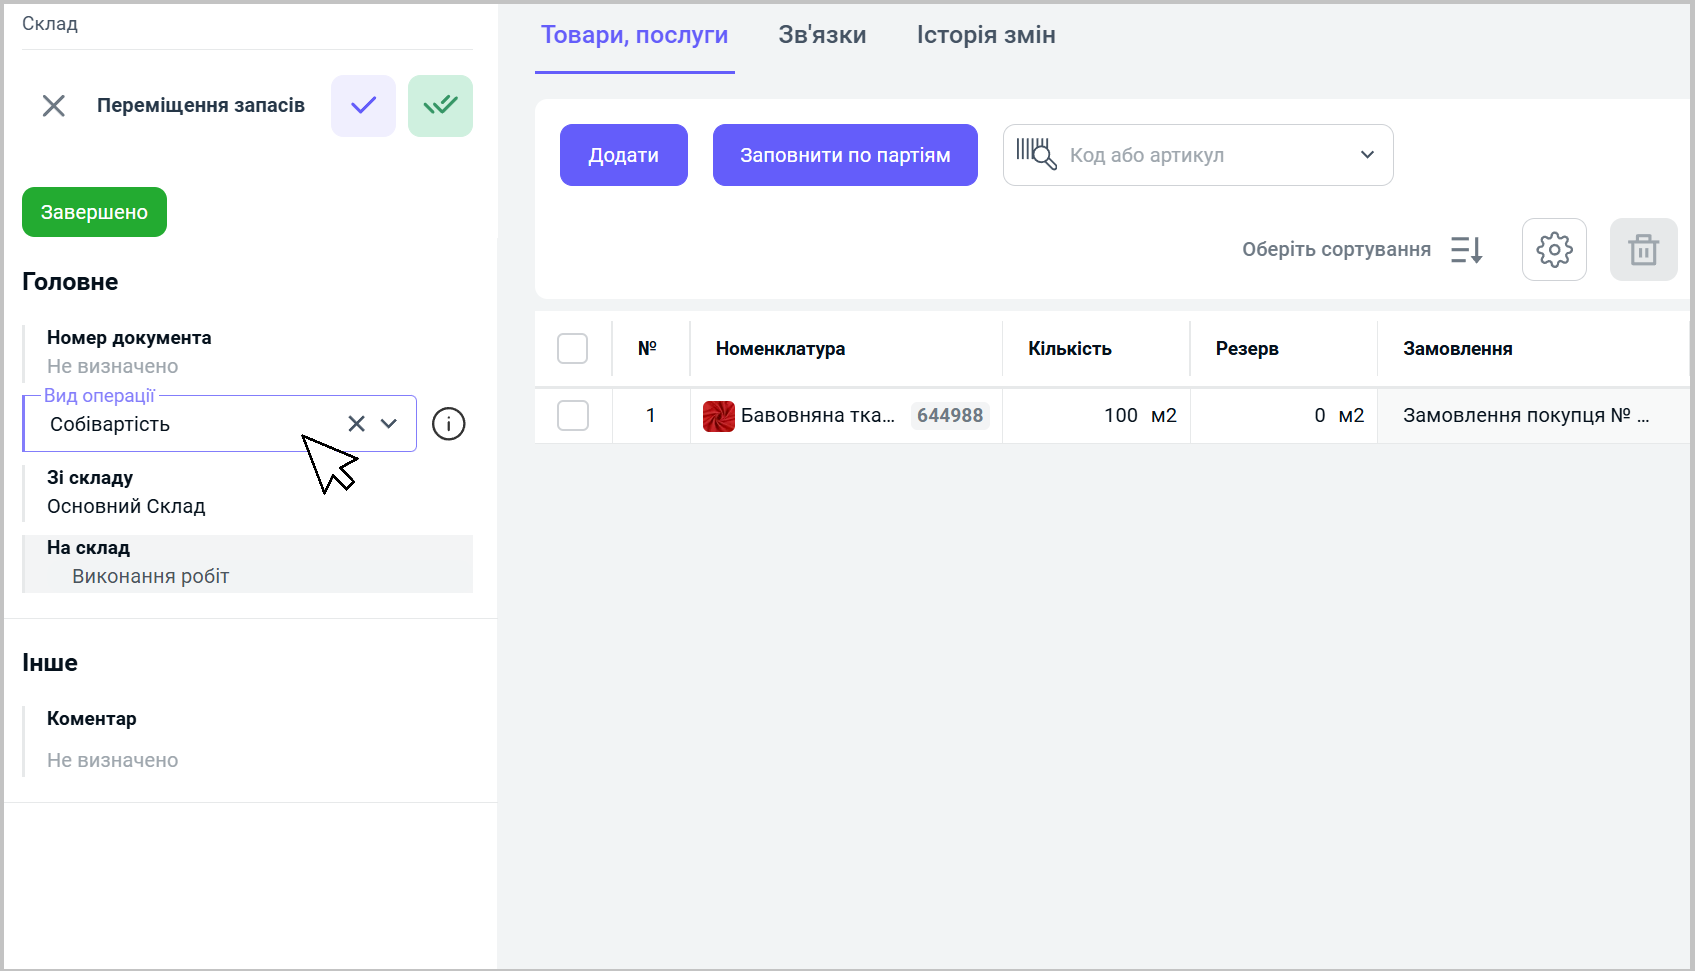This screenshot has width=1695, height=971.
Task: Open the Оберіть сортування sorting selector
Action: (1336, 250)
